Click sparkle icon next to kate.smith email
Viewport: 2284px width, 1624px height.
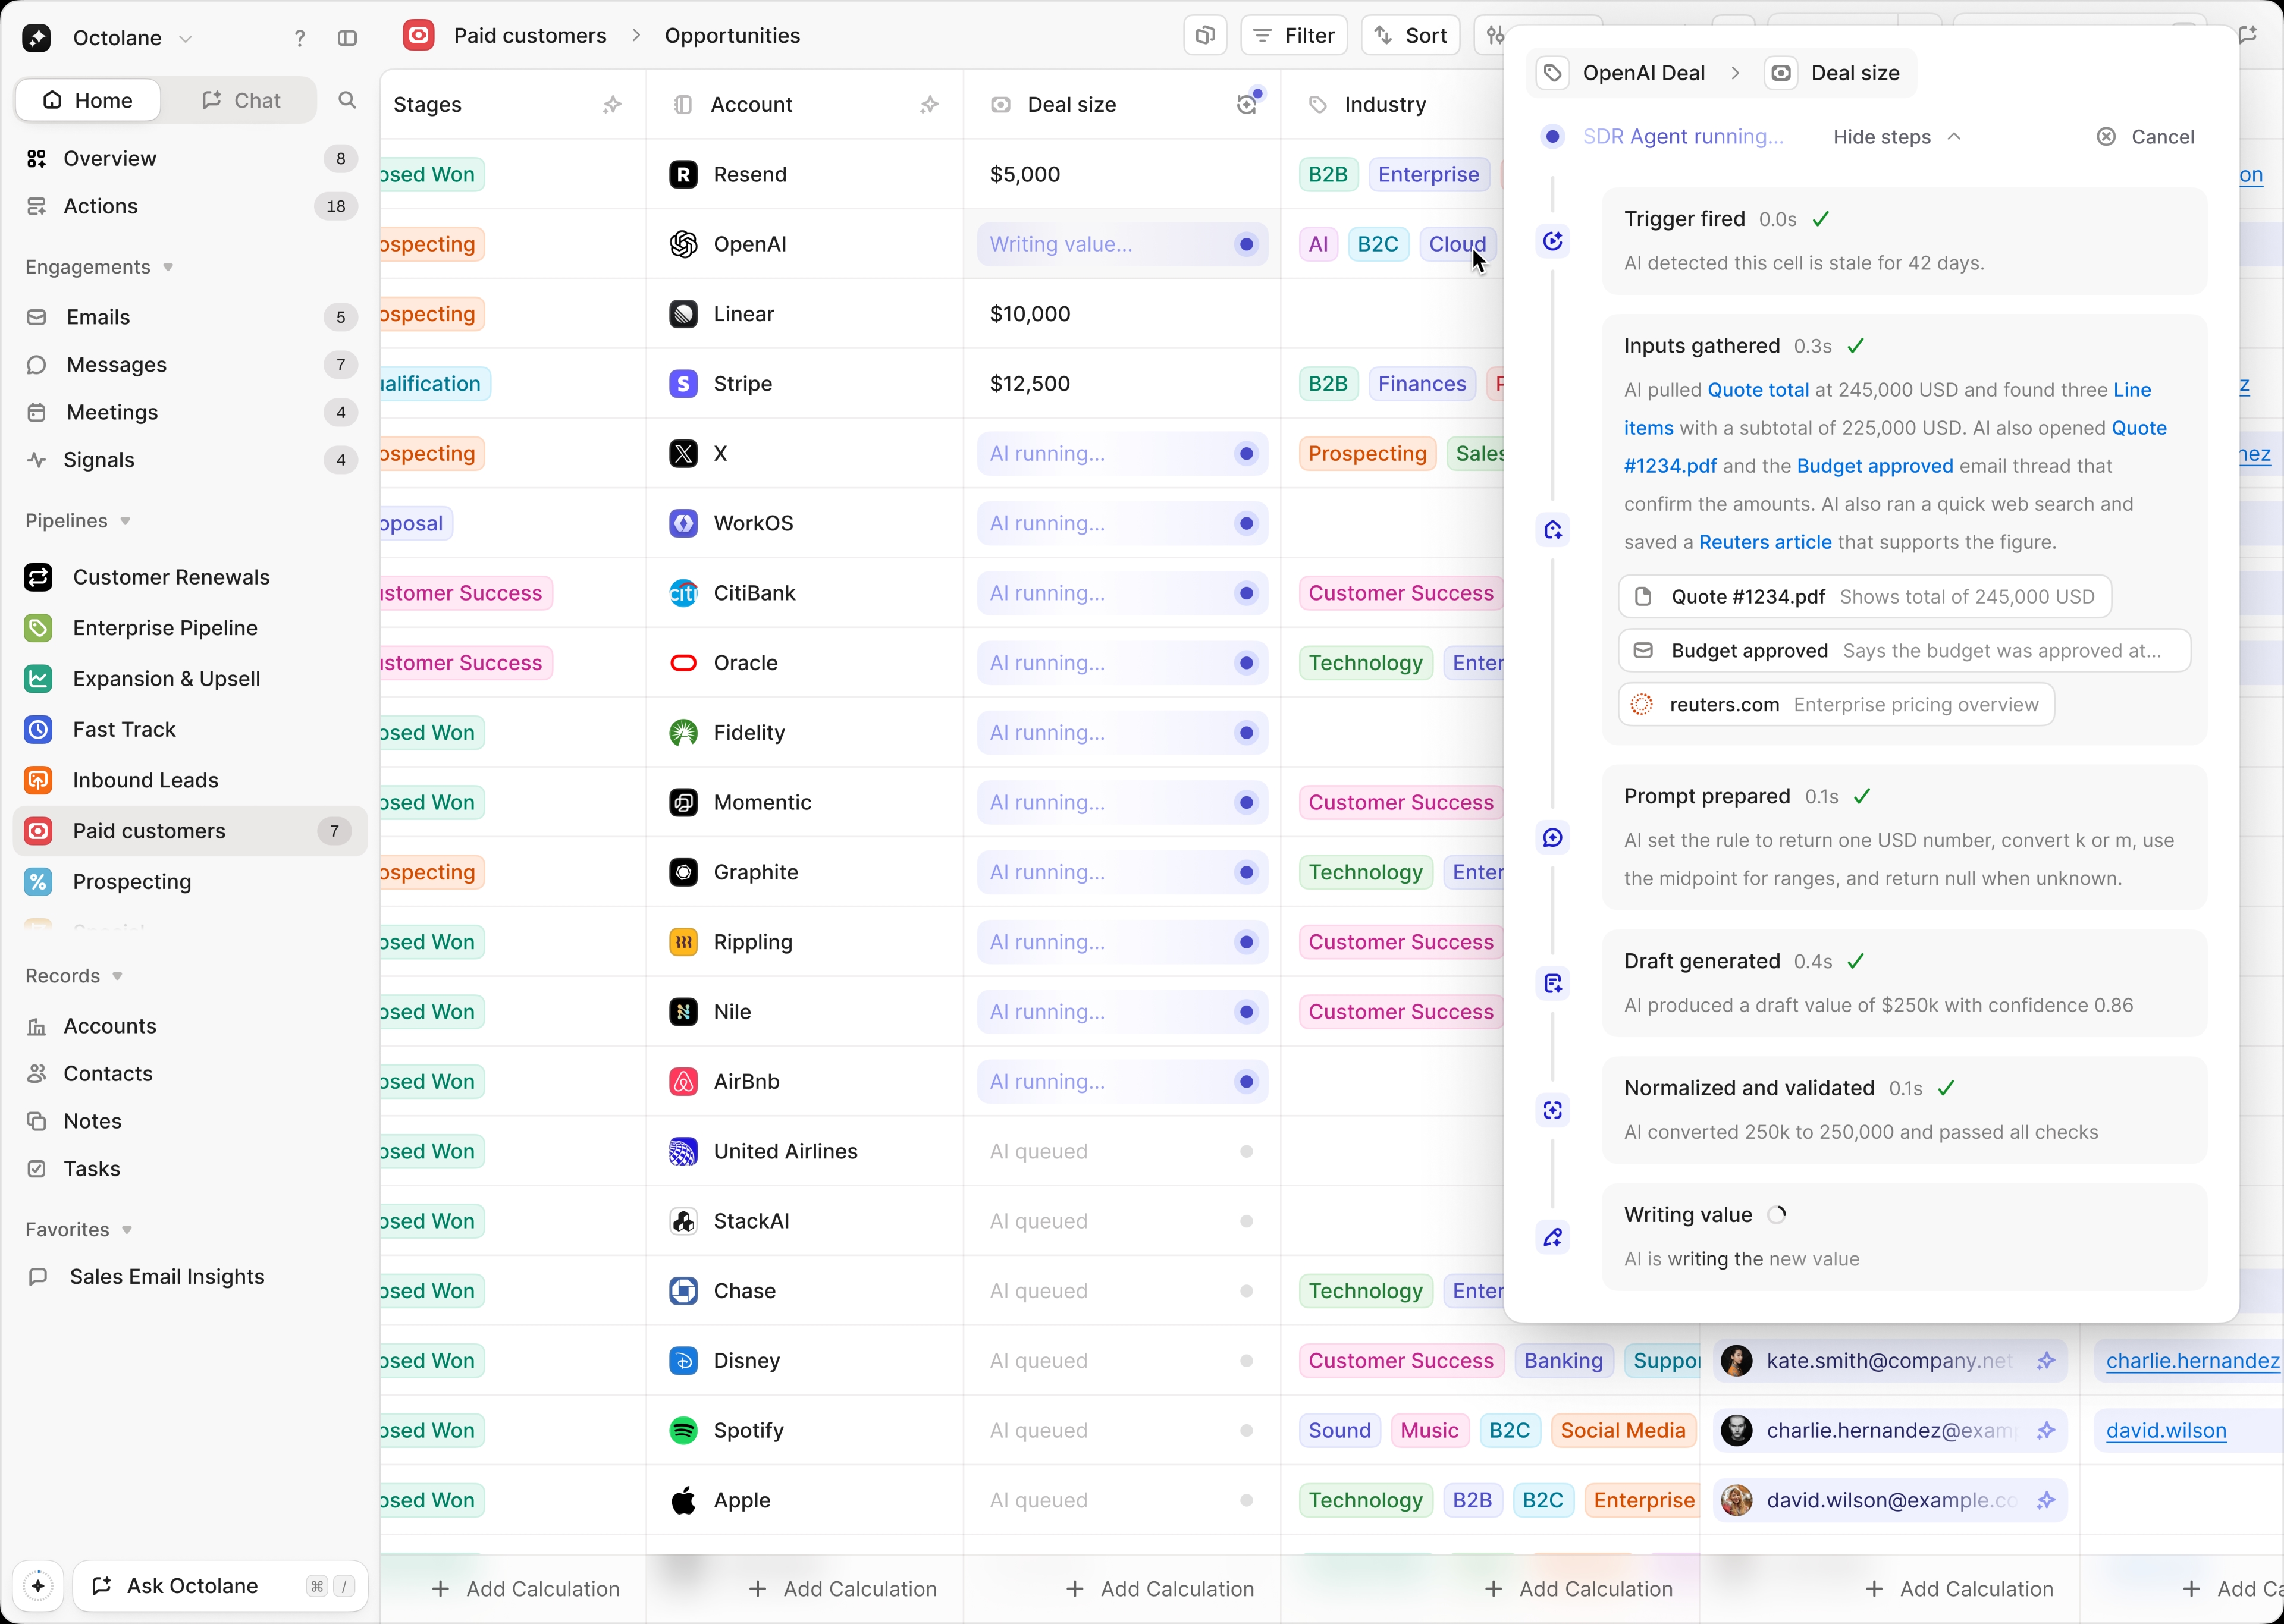2046,1361
